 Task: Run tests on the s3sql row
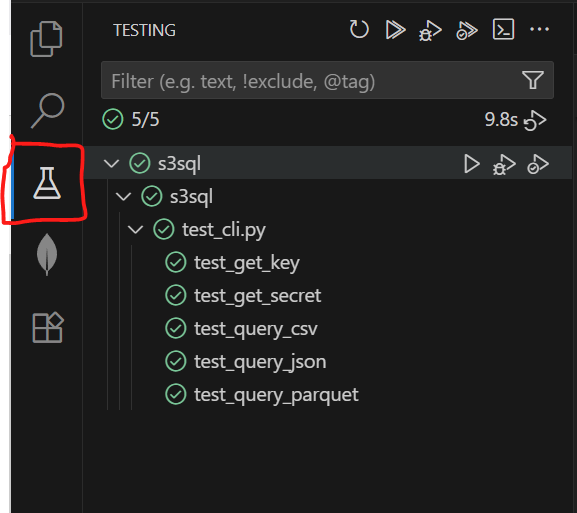pyautogui.click(x=471, y=164)
